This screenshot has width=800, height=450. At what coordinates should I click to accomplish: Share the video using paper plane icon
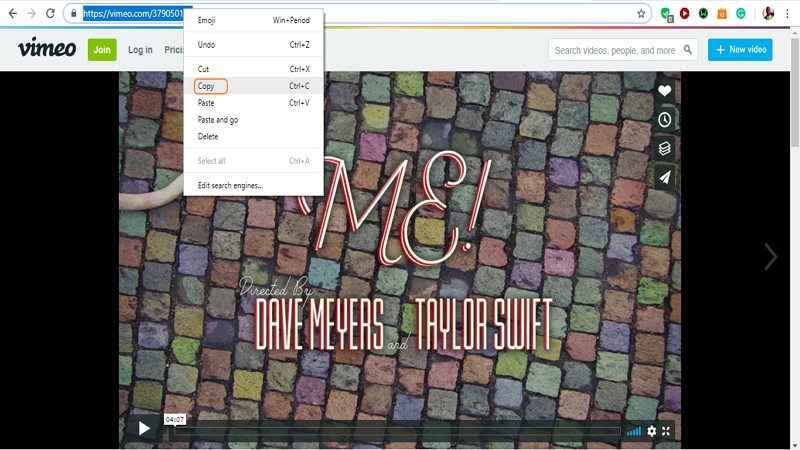tap(664, 178)
